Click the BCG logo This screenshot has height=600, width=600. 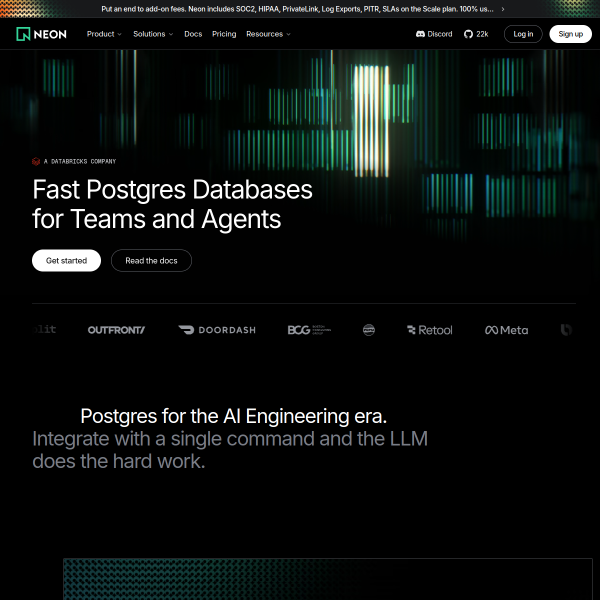click(309, 330)
